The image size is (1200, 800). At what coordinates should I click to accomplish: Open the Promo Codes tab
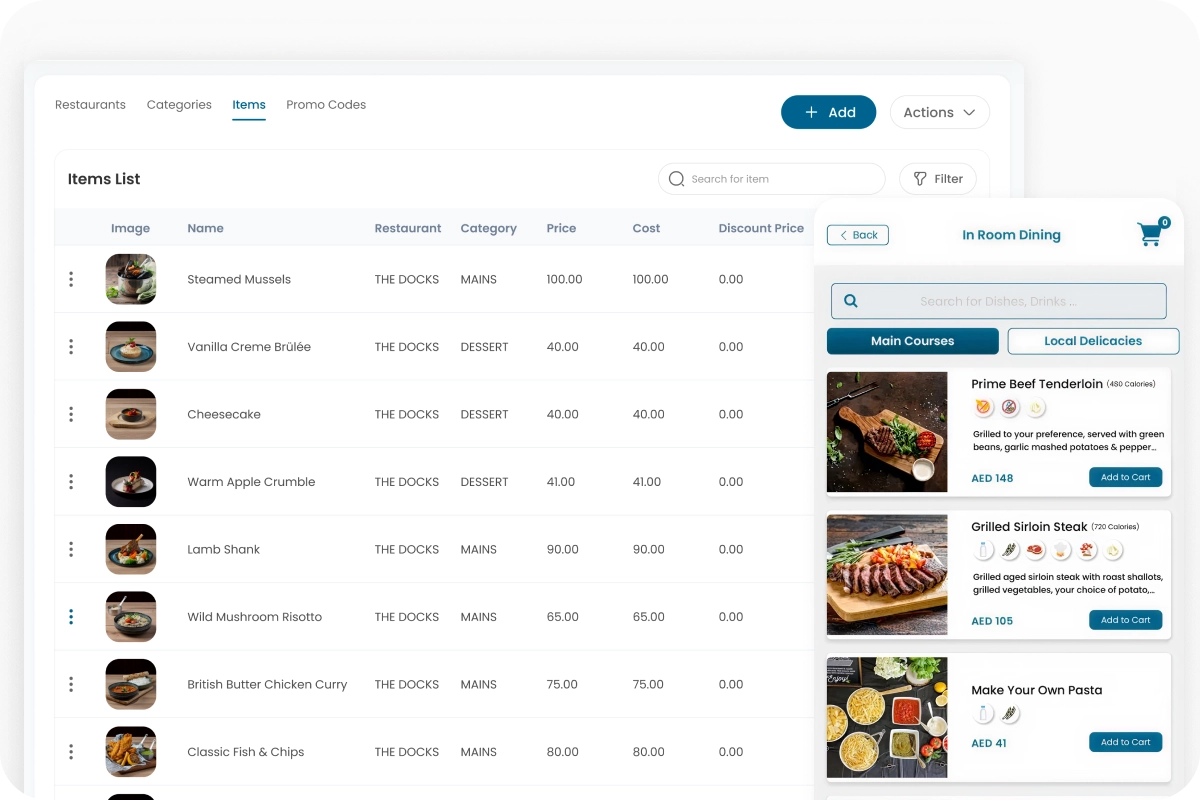(x=326, y=105)
